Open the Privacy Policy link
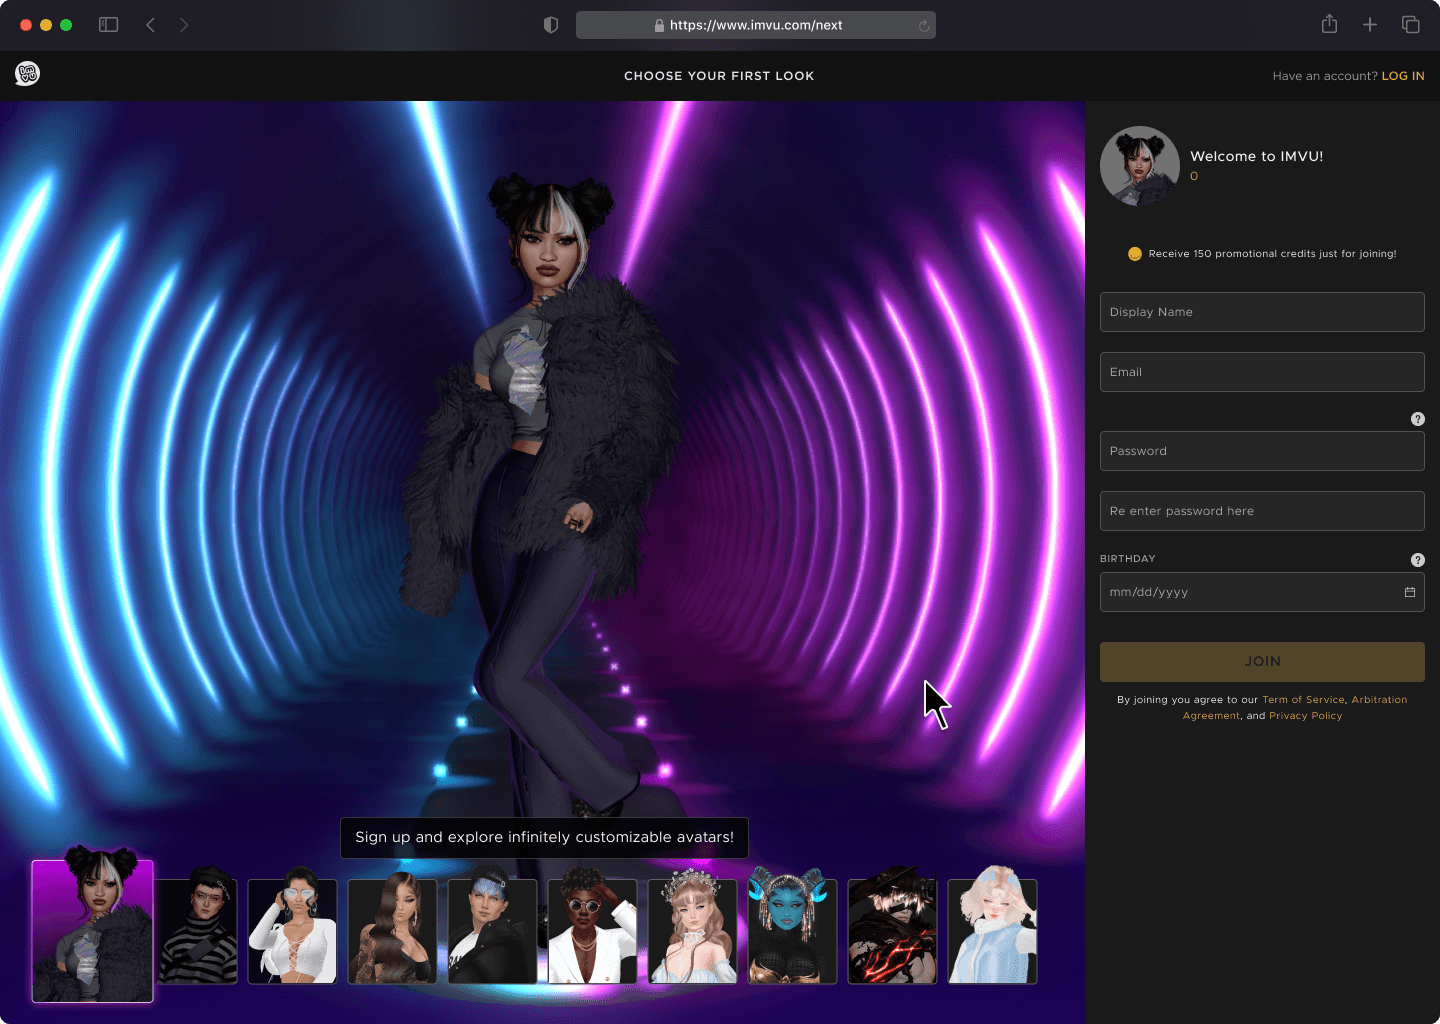Viewport: 1440px width, 1024px height. (1305, 716)
